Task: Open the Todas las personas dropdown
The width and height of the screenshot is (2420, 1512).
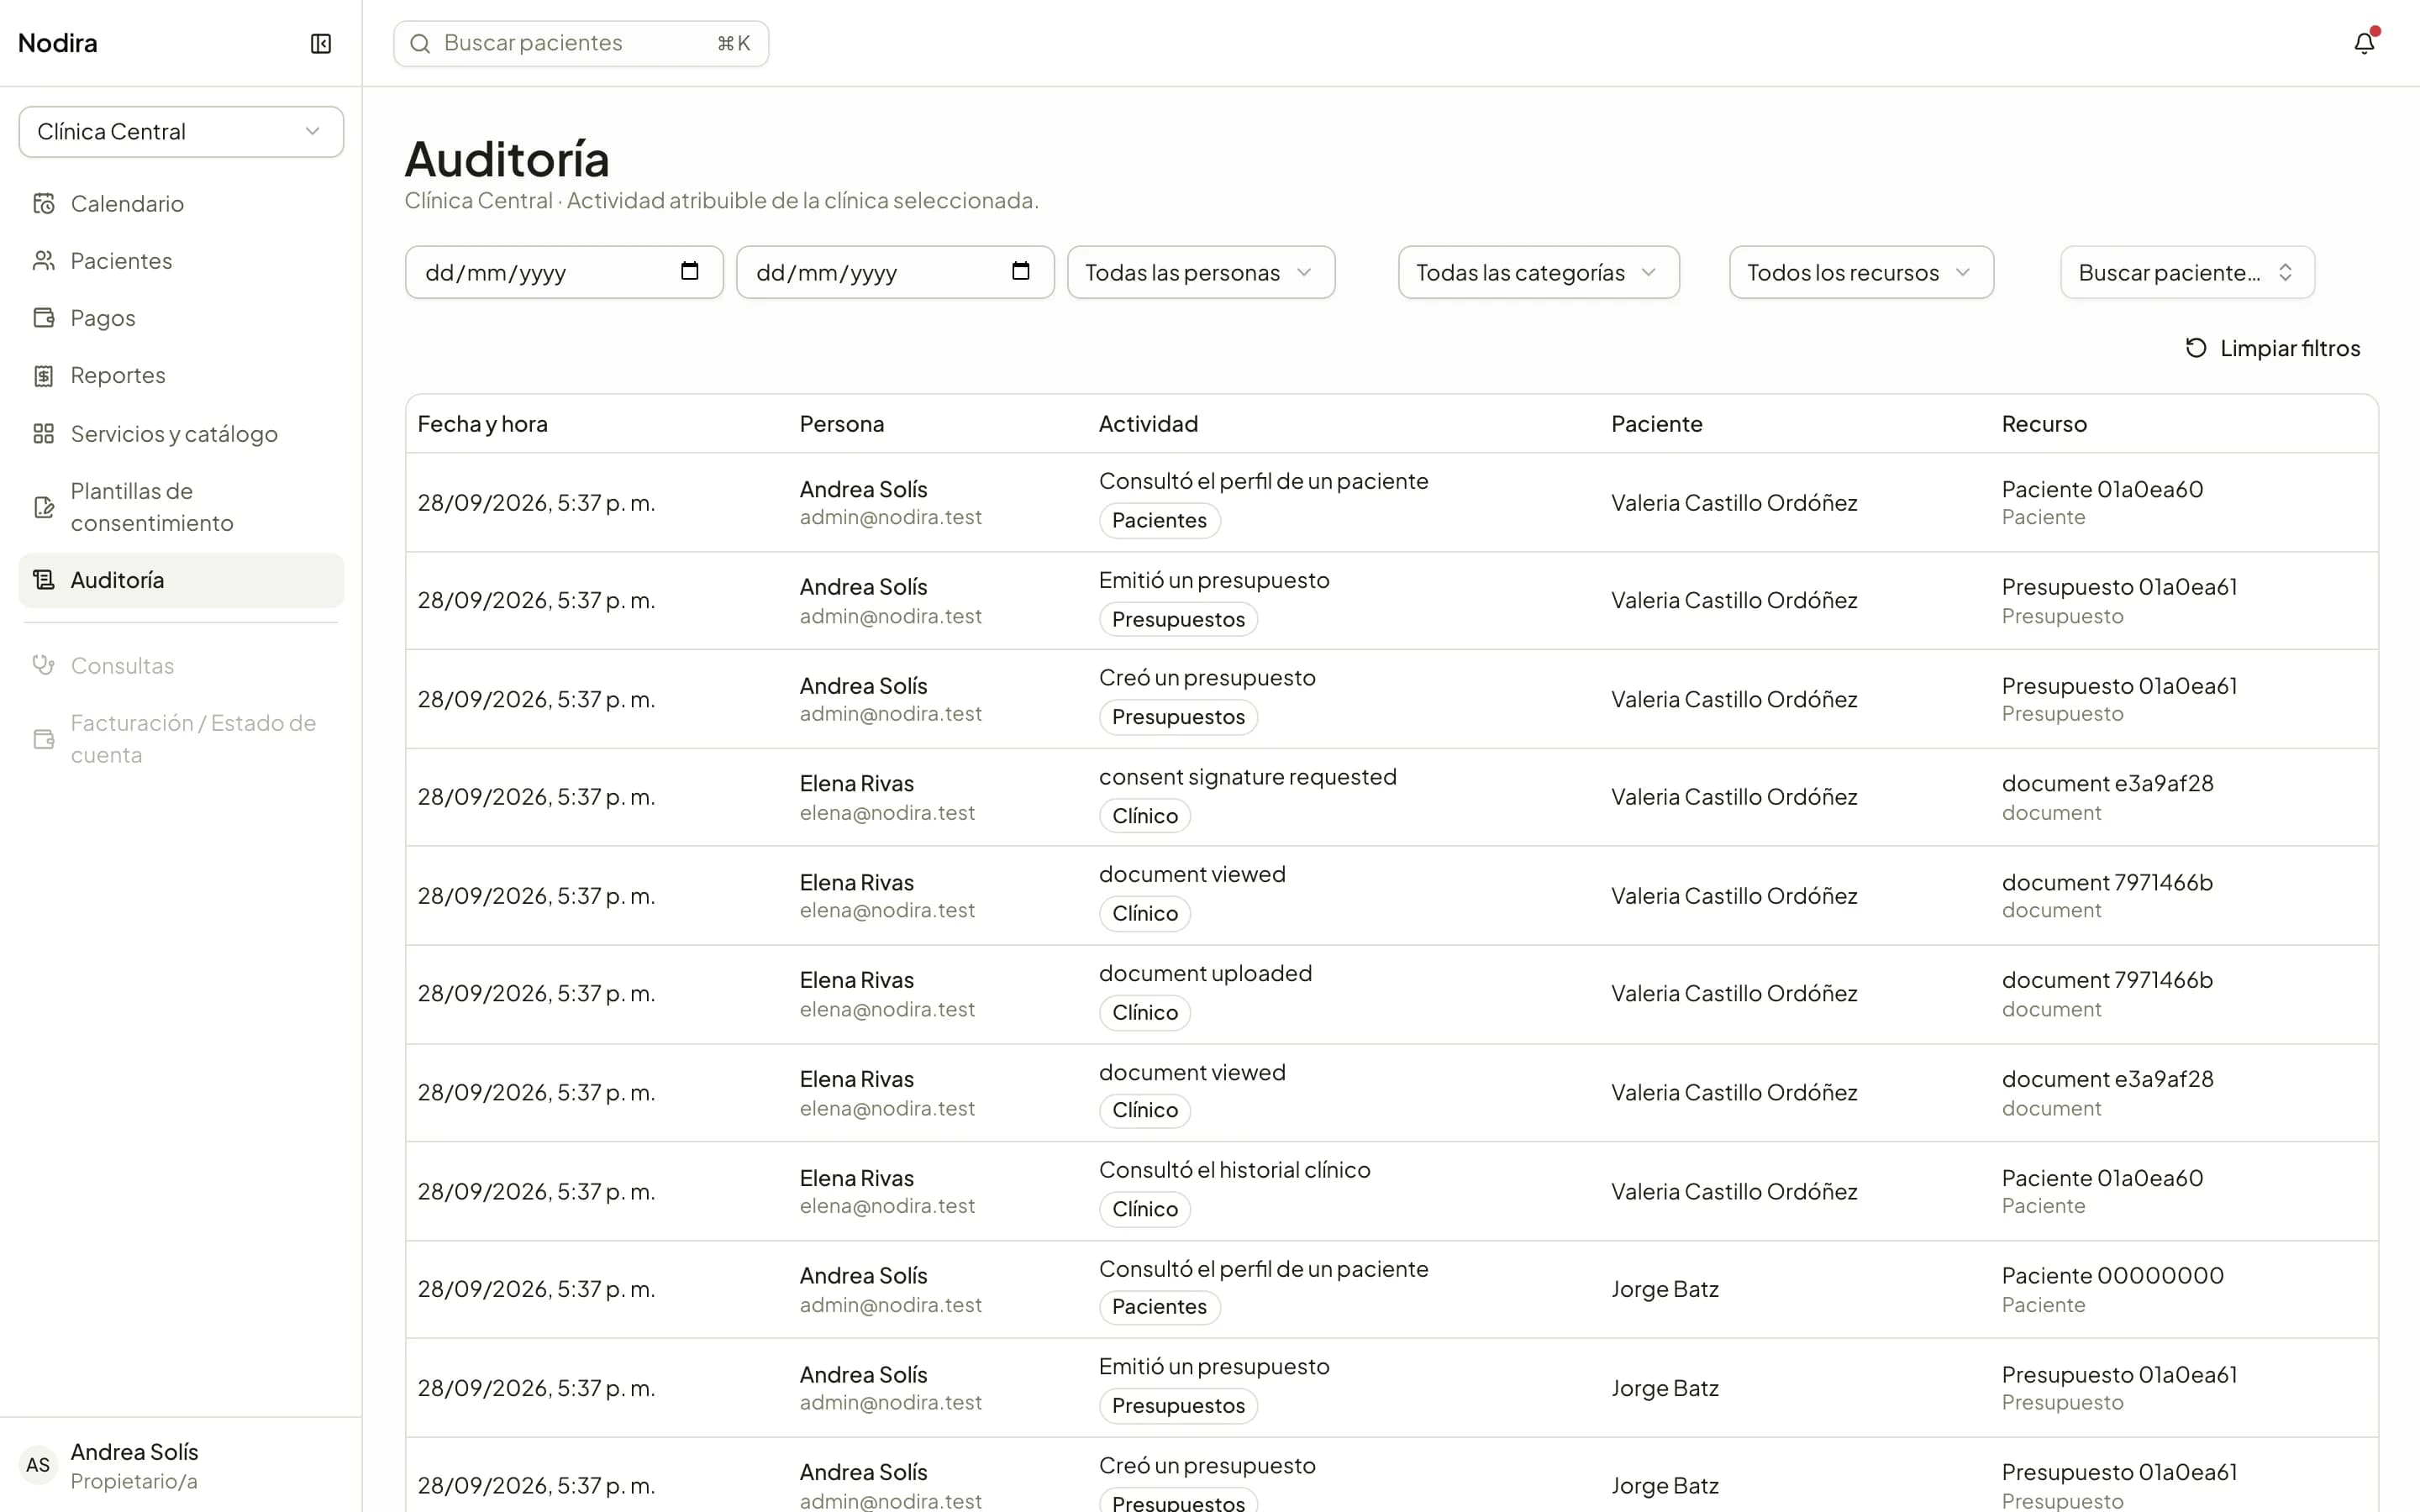Action: coord(1200,272)
